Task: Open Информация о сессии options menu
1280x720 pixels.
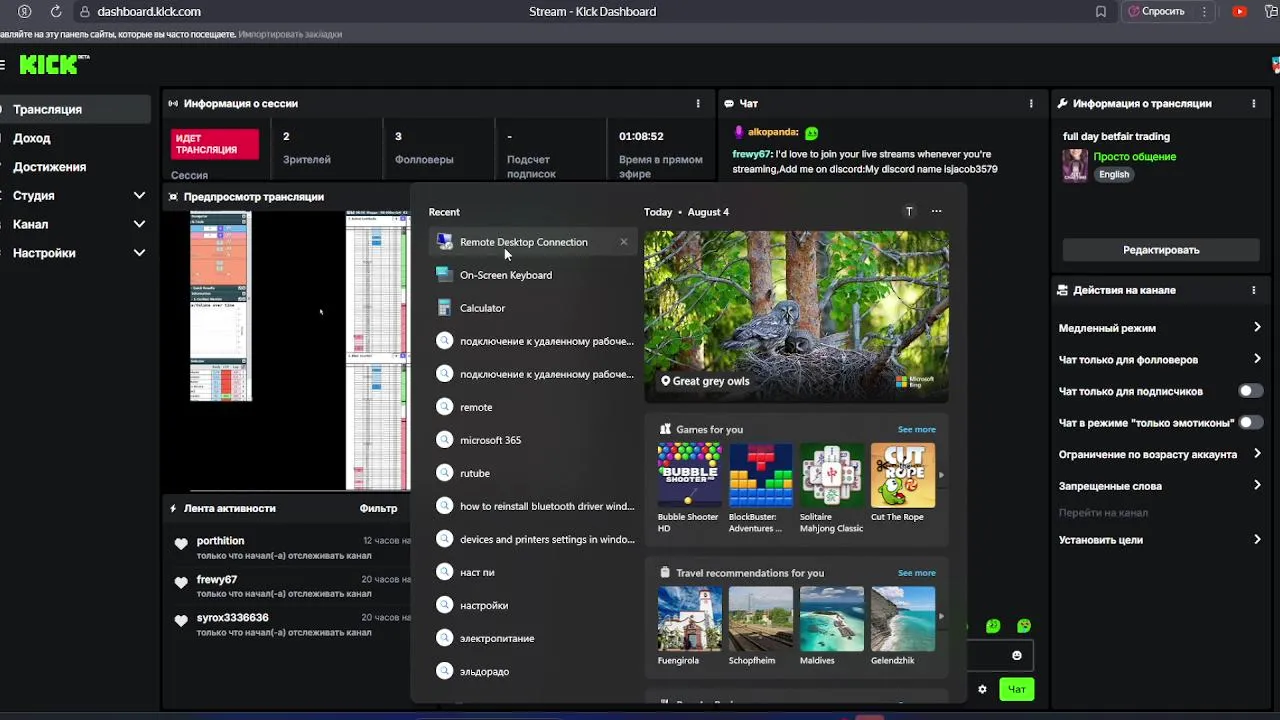Action: click(x=698, y=103)
